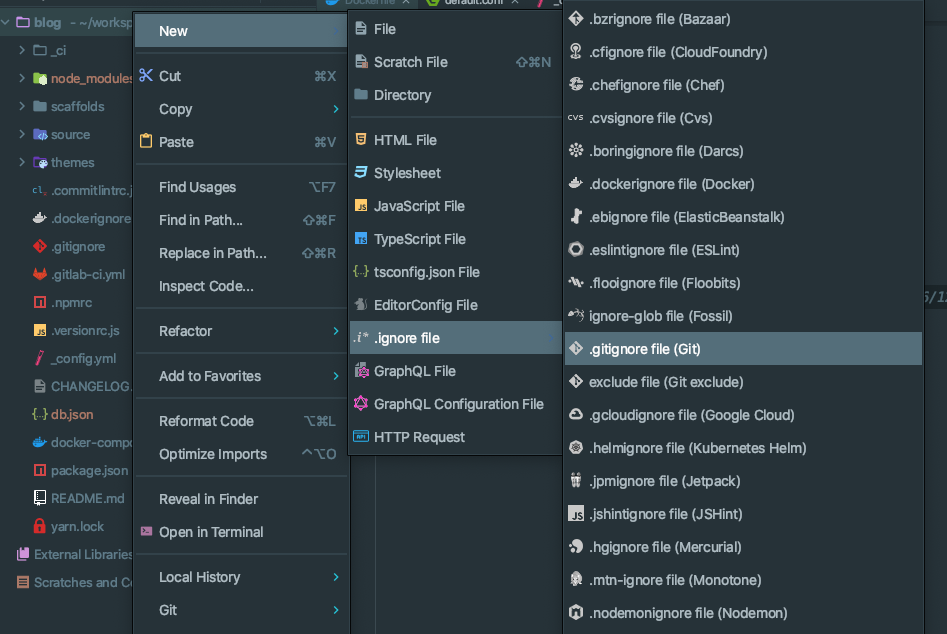The height and width of the screenshot is (634, 947).
Task: Open the Local History submenu arrow
Action: tap(336, 577)
